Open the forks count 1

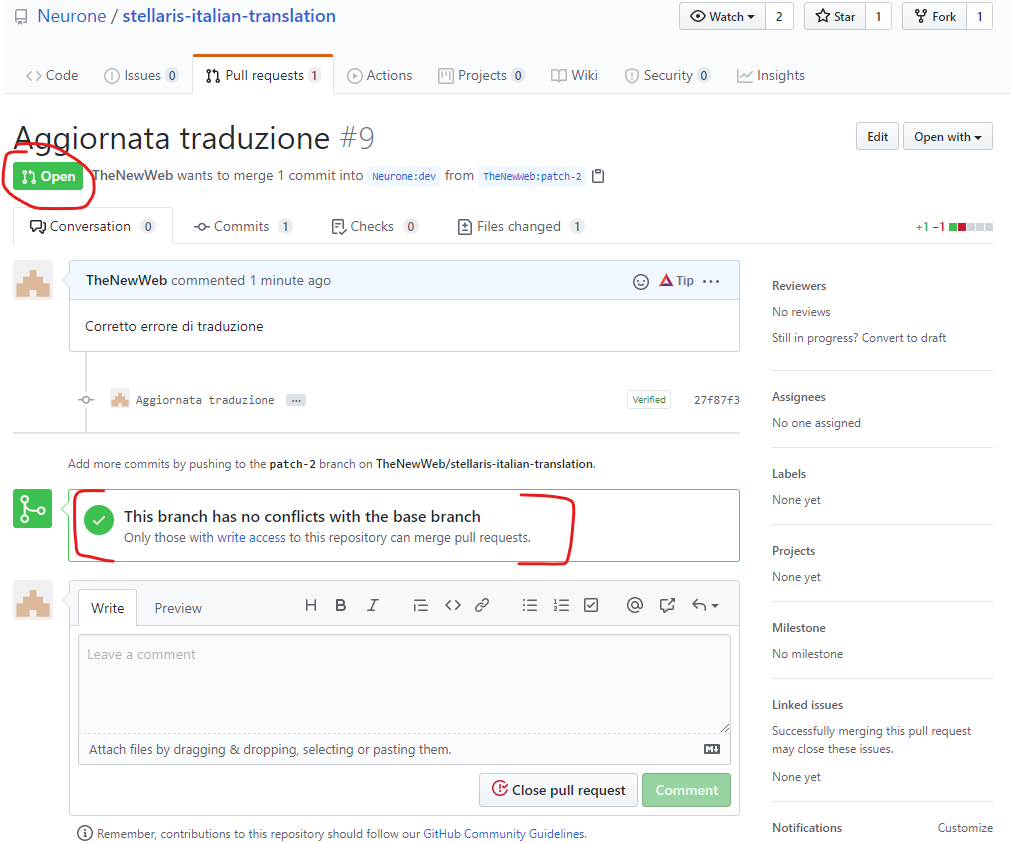click(979, 17)
